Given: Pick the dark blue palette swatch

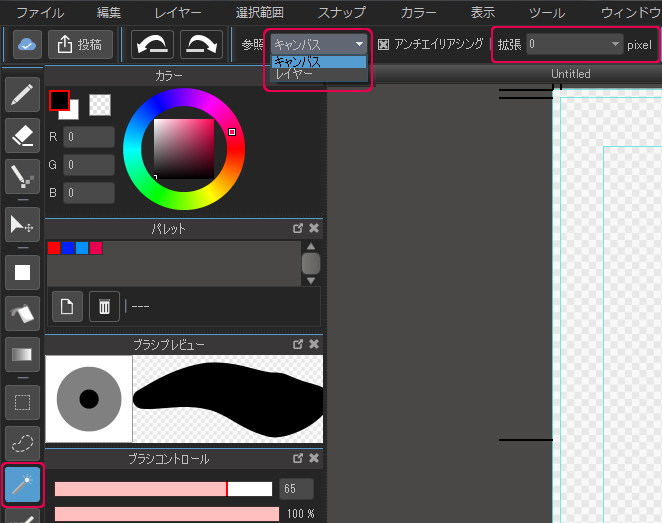Looking at the screenshot, I should point(68,248).
